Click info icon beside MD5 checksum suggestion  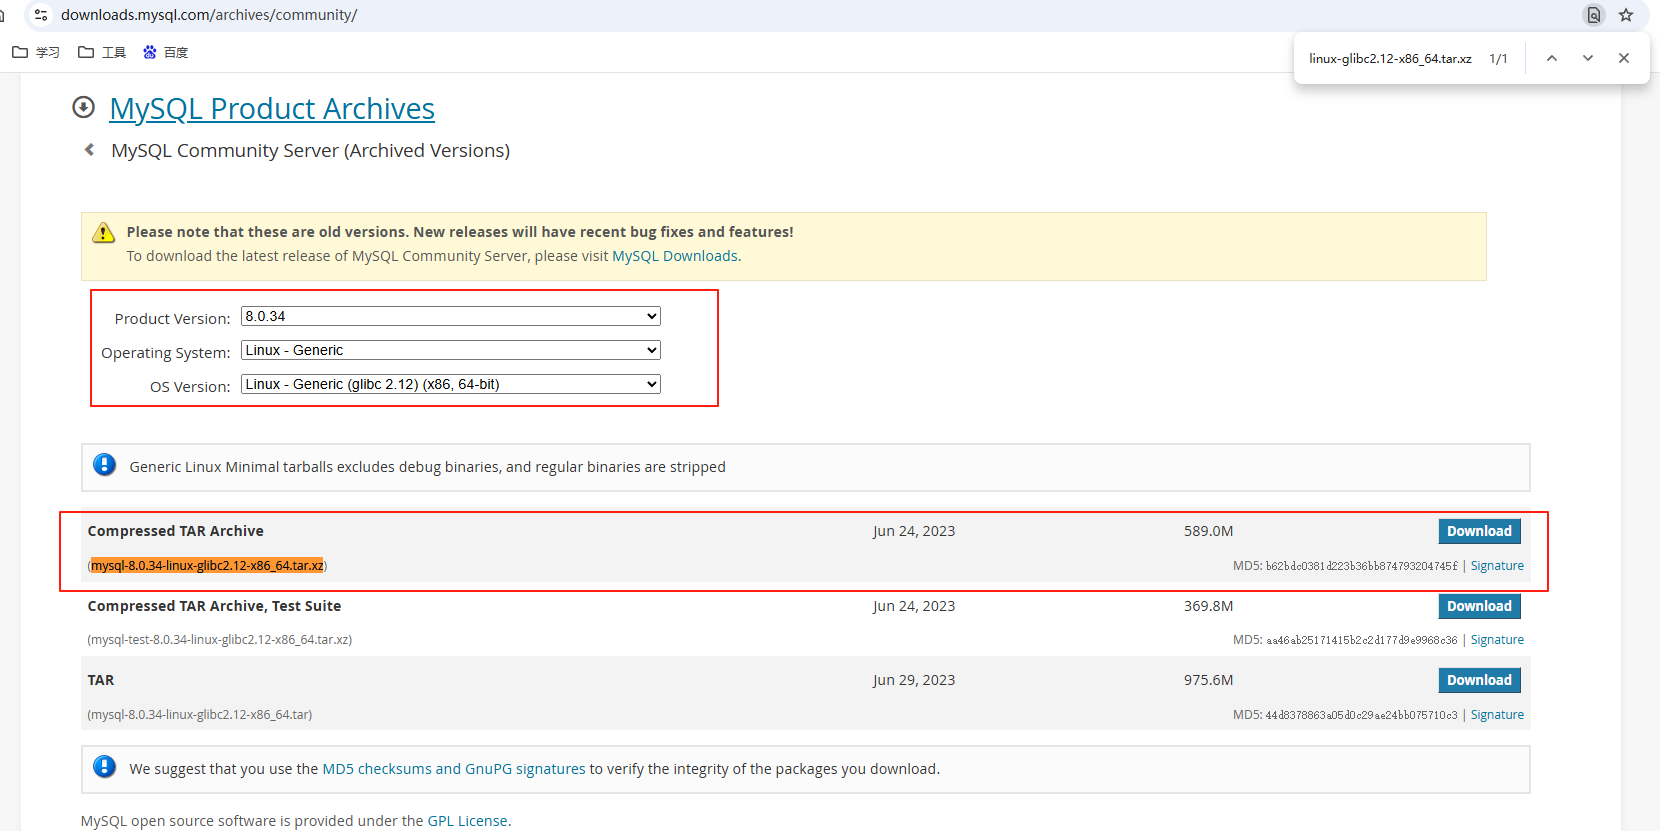point(104,766)
